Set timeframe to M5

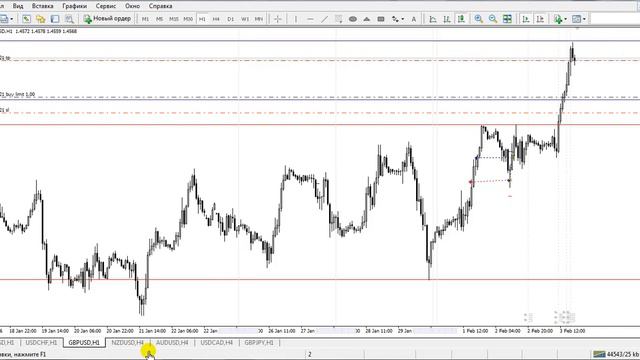(159, 19)
